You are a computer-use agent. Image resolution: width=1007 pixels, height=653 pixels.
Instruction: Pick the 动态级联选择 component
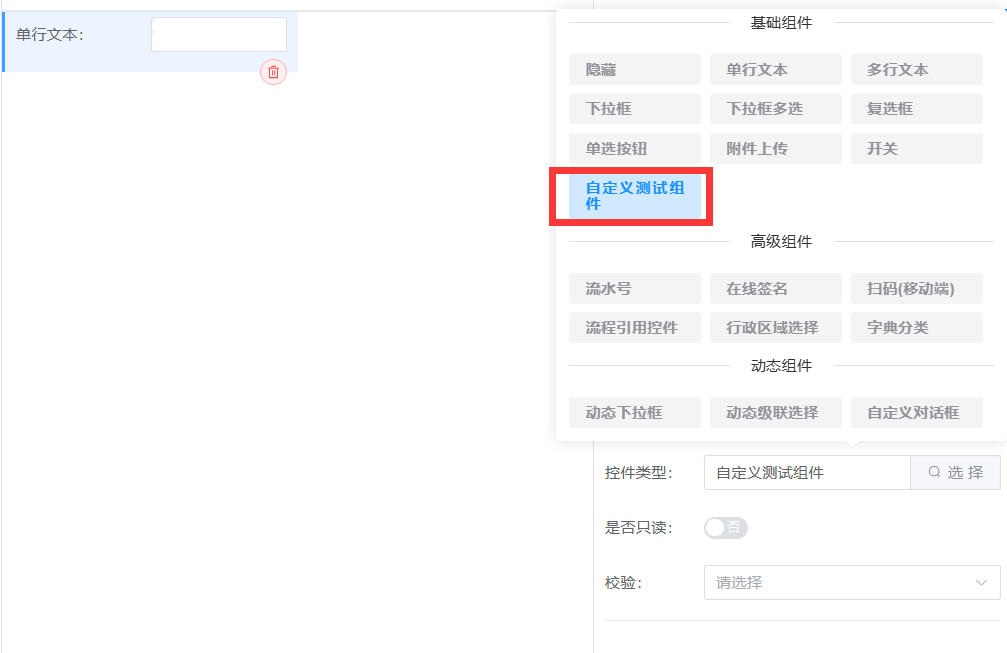click(776, 412)
